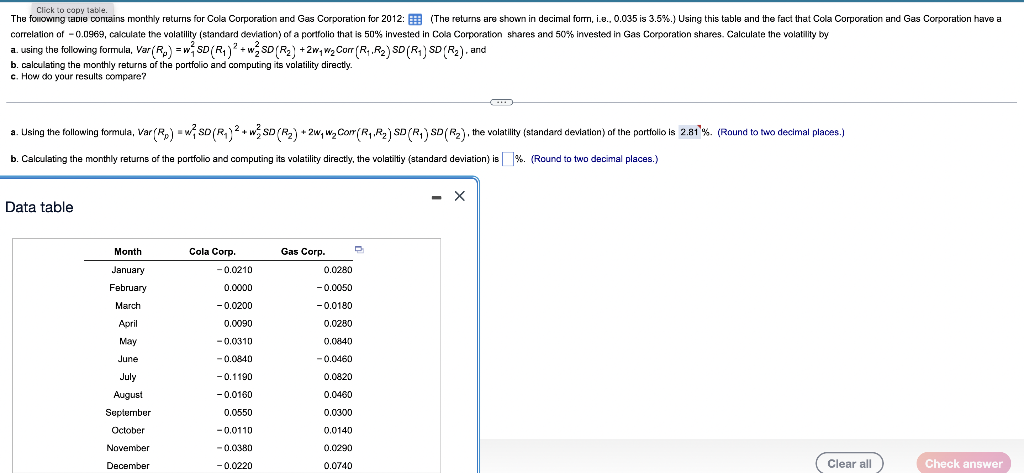The width and height of the screenshot is (1024, 473).
Task: Minimize the Data table popup
Action: click(436, 196)
